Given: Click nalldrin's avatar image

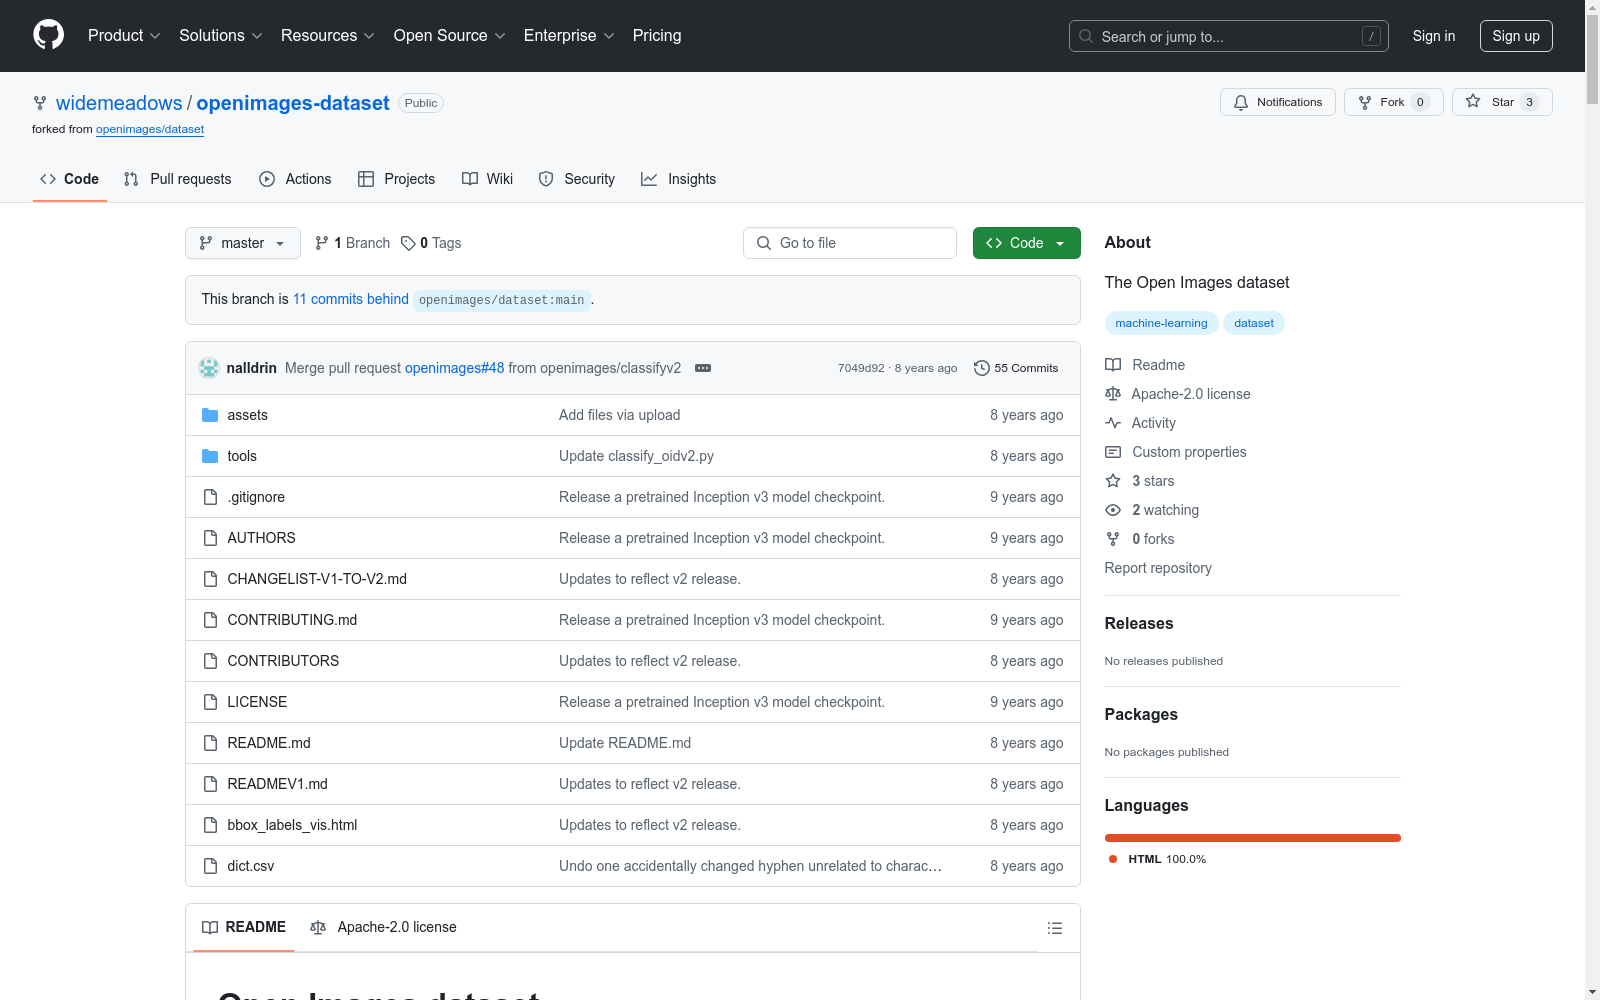Looking at the screenshot, I should point(209,368).
